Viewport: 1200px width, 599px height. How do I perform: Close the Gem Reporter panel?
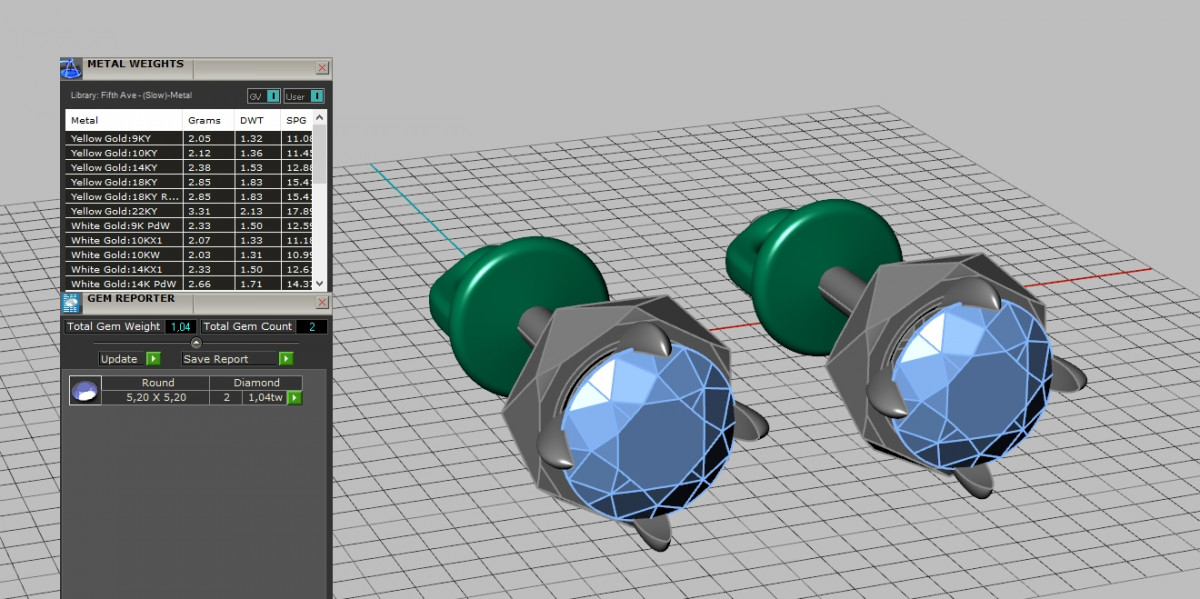pyautogui.click(x=322, y=302)
